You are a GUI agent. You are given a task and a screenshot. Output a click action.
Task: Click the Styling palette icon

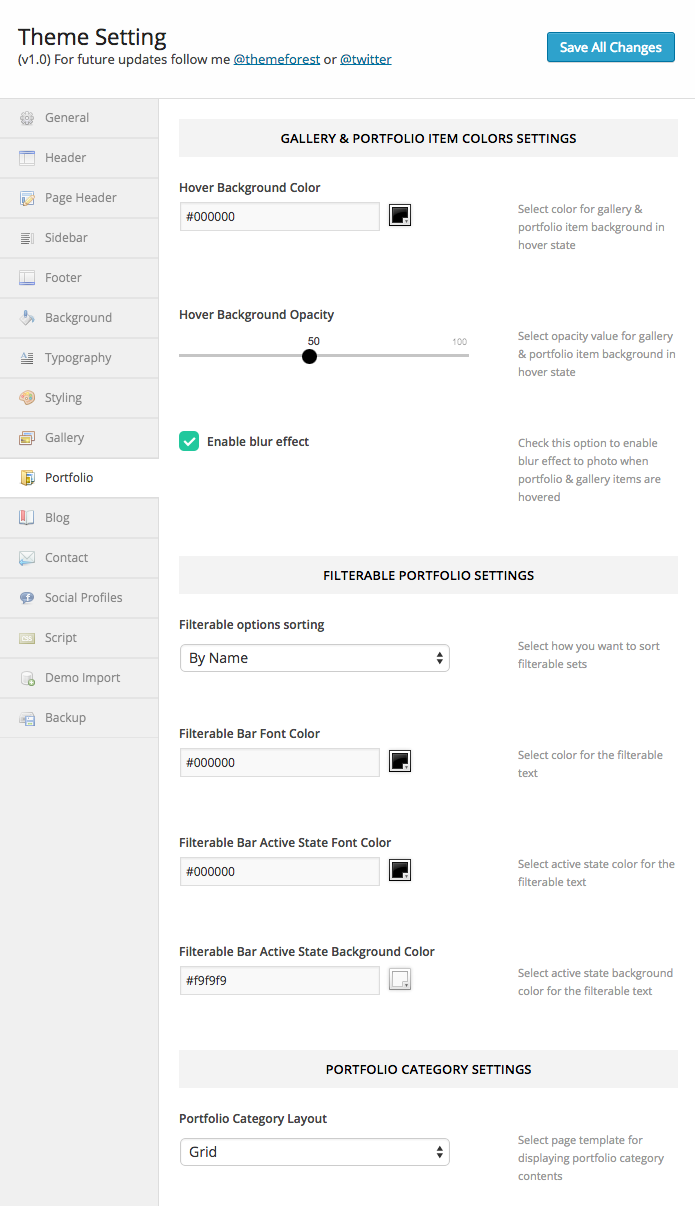(x=27, y=398)
